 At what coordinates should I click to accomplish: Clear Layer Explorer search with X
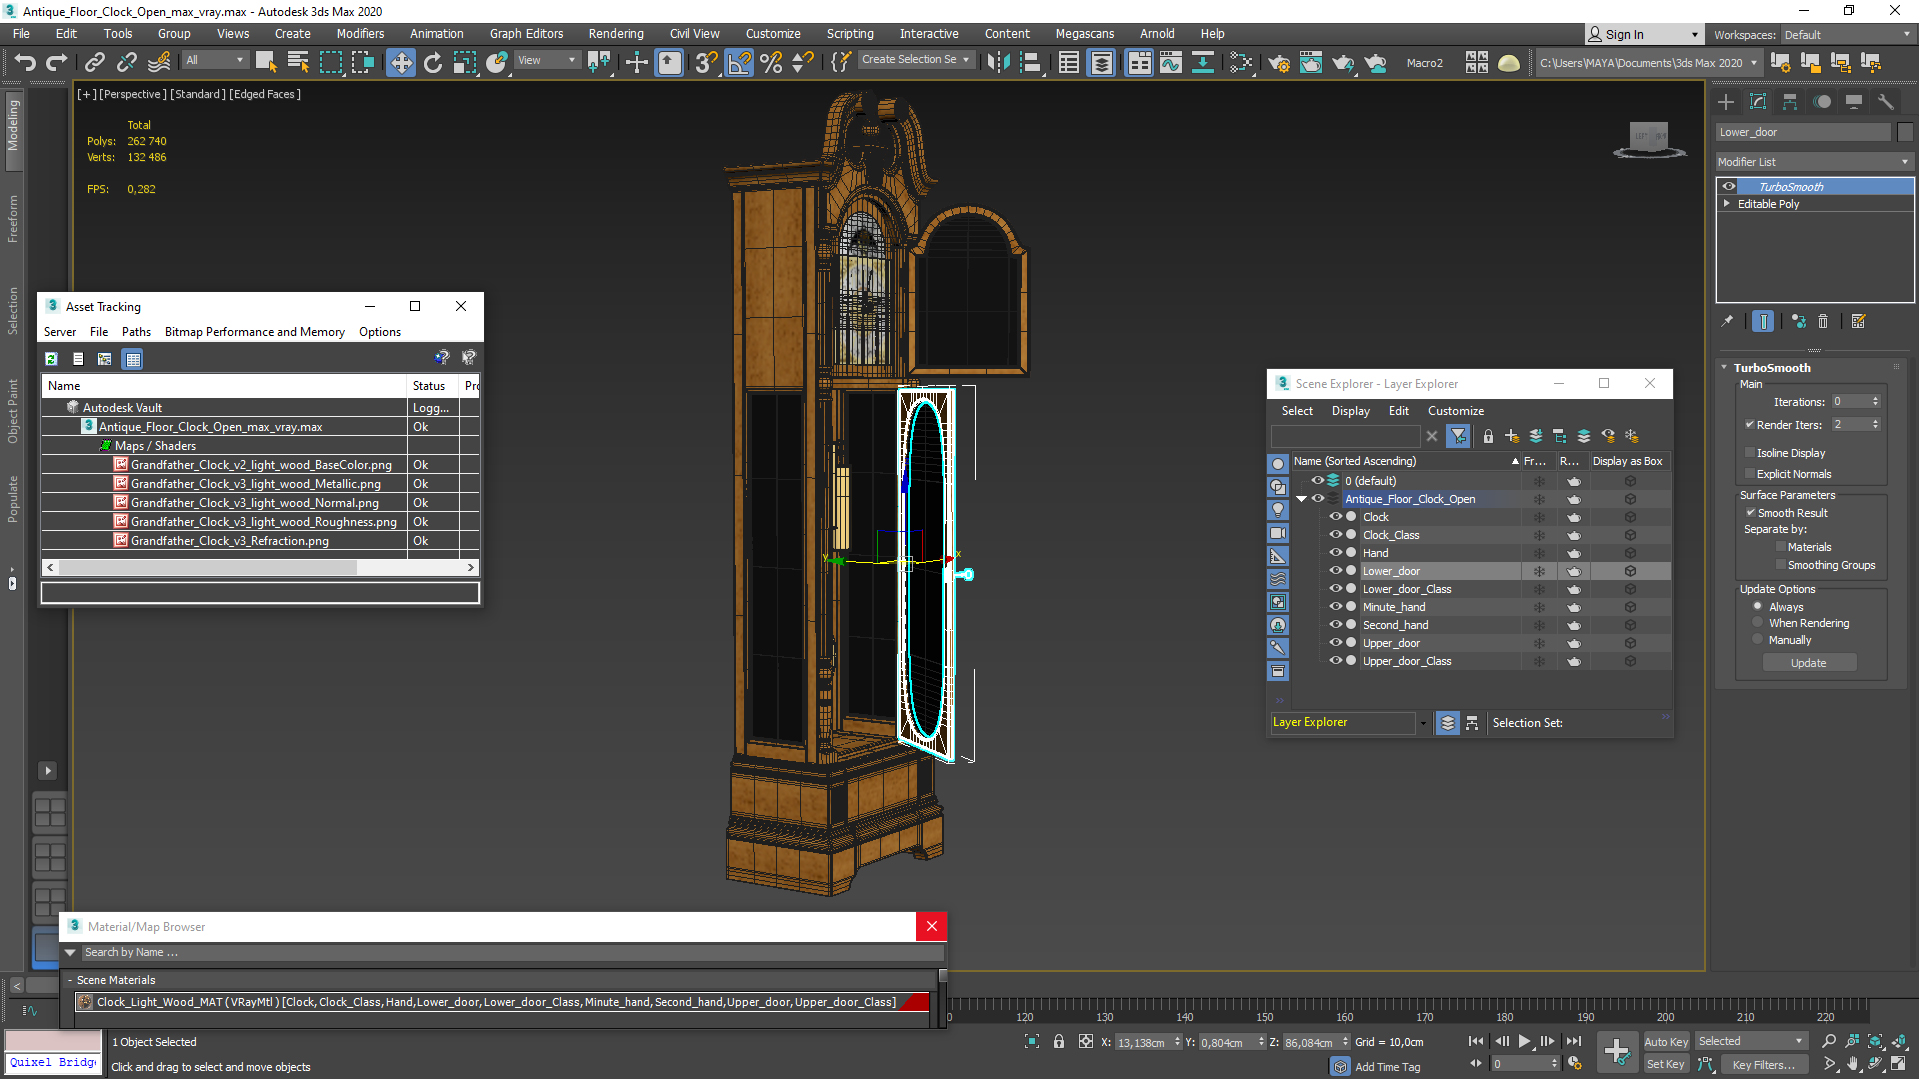(1432, 436)
